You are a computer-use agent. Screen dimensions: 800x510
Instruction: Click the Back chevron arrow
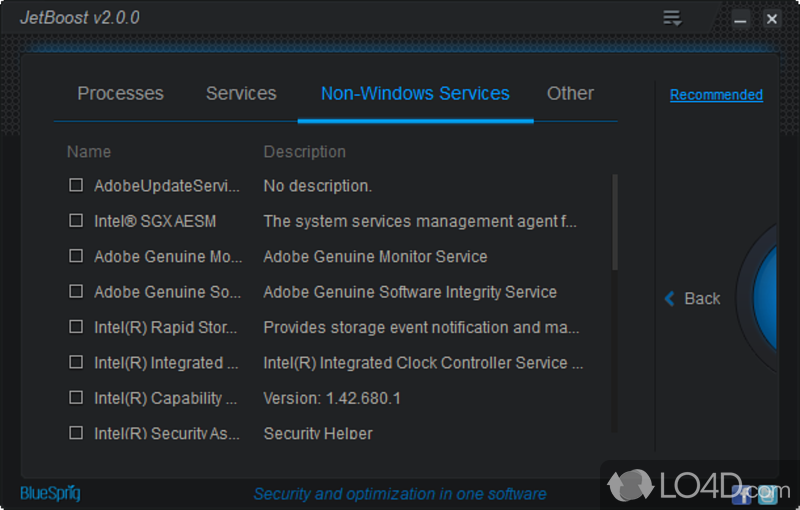pyautogui.click(x=670, y=298)
